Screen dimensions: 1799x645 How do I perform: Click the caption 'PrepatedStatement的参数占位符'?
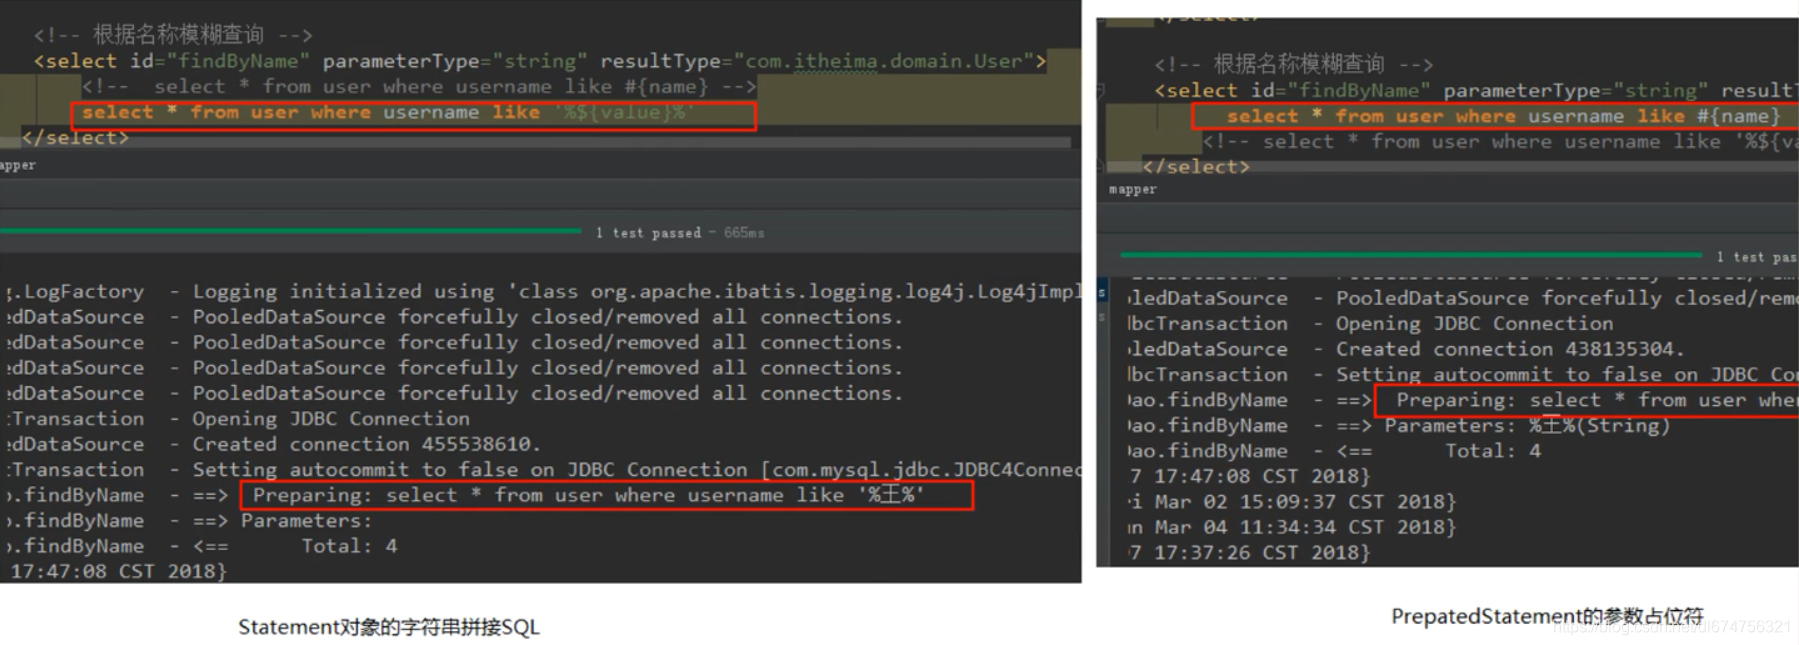click(x=1547, y=617)
